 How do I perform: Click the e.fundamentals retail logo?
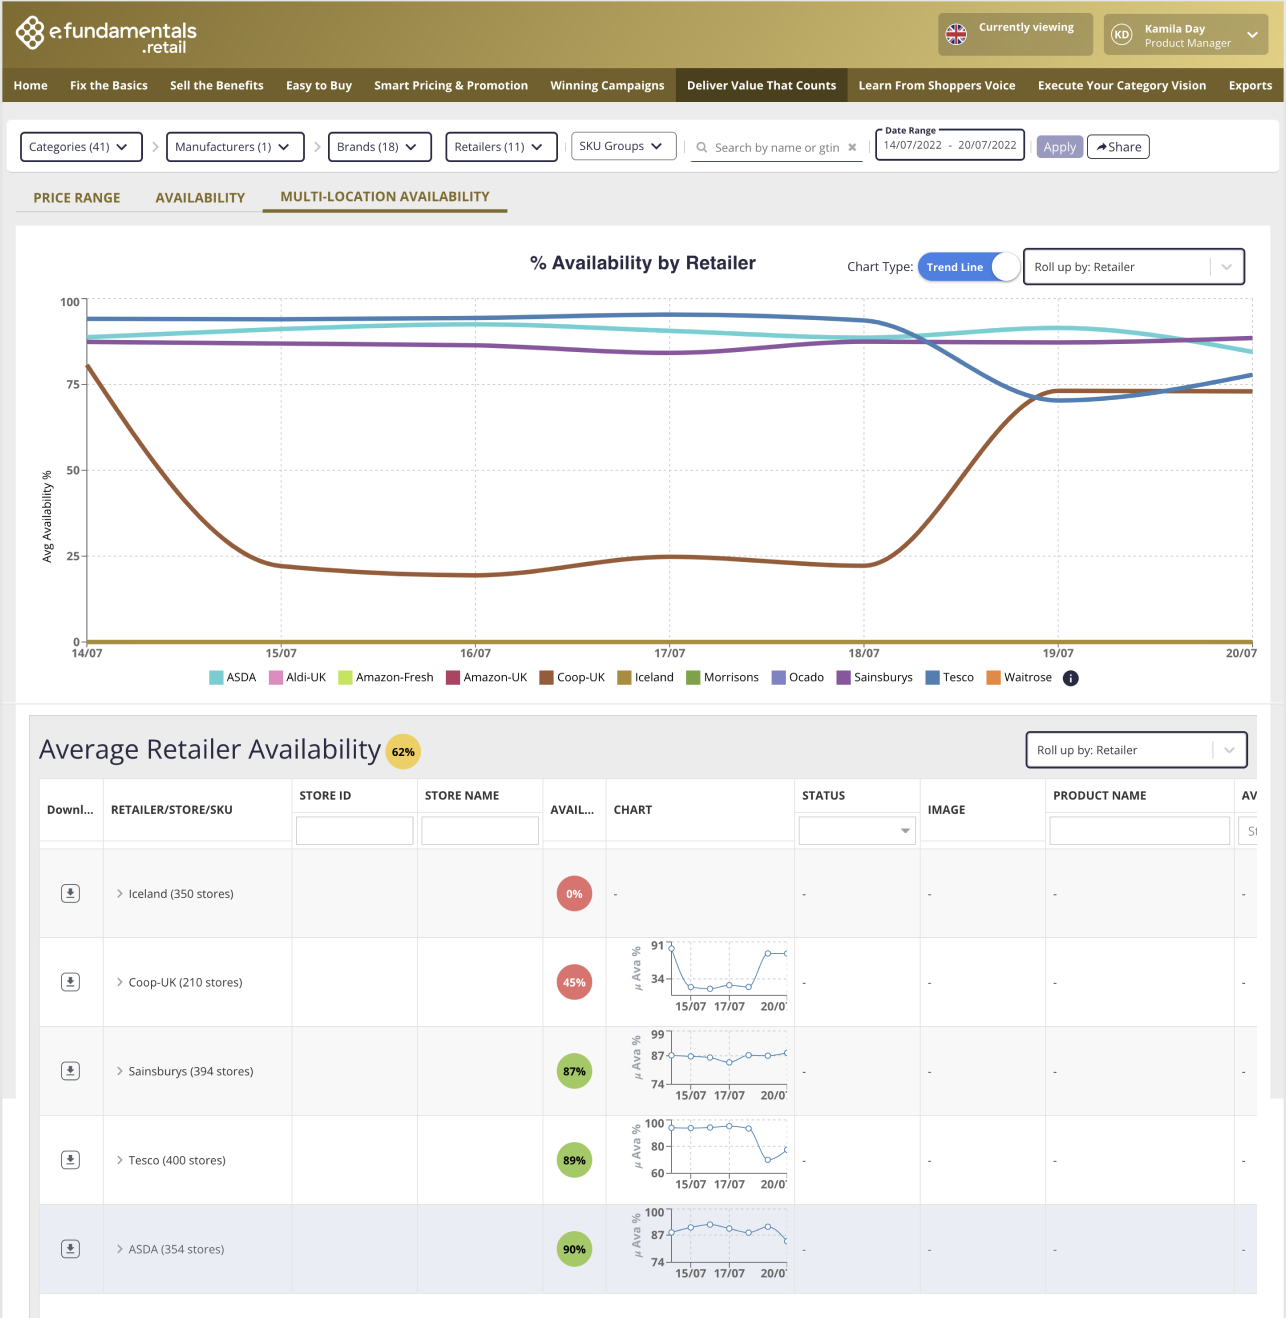[106, 34]
